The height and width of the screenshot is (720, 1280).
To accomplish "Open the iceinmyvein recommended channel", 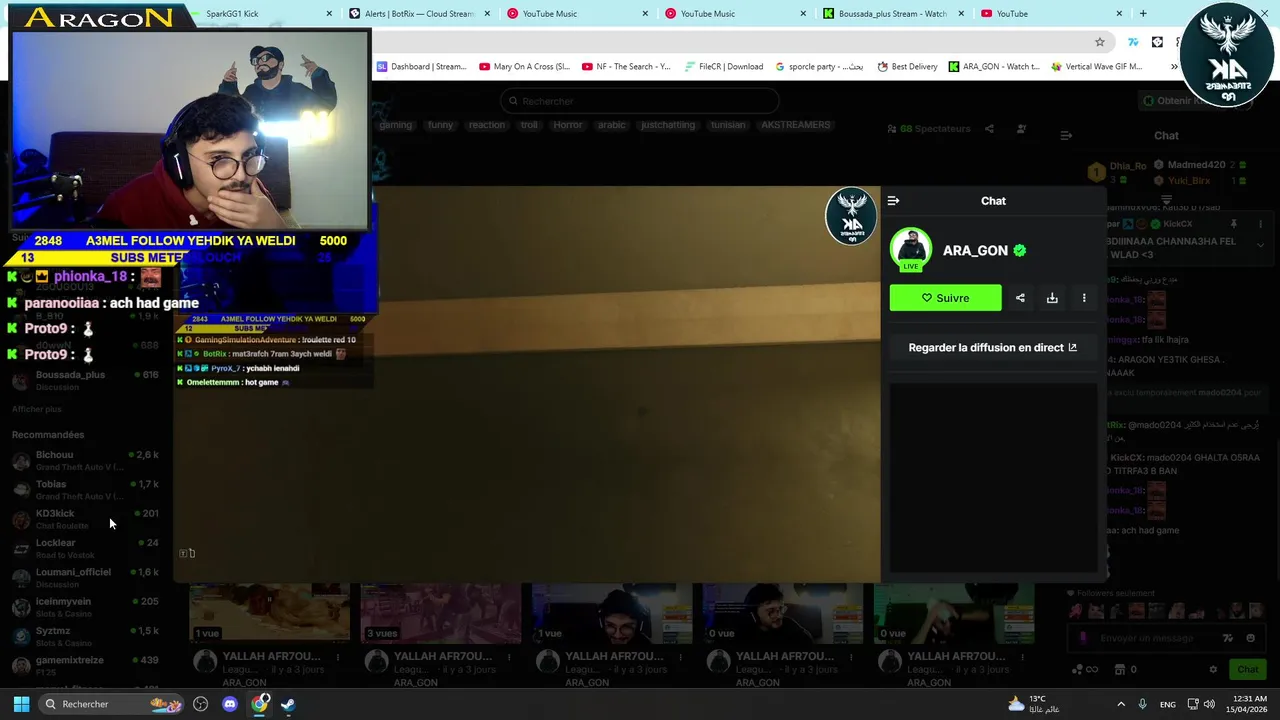I will (x=85, y=607).
